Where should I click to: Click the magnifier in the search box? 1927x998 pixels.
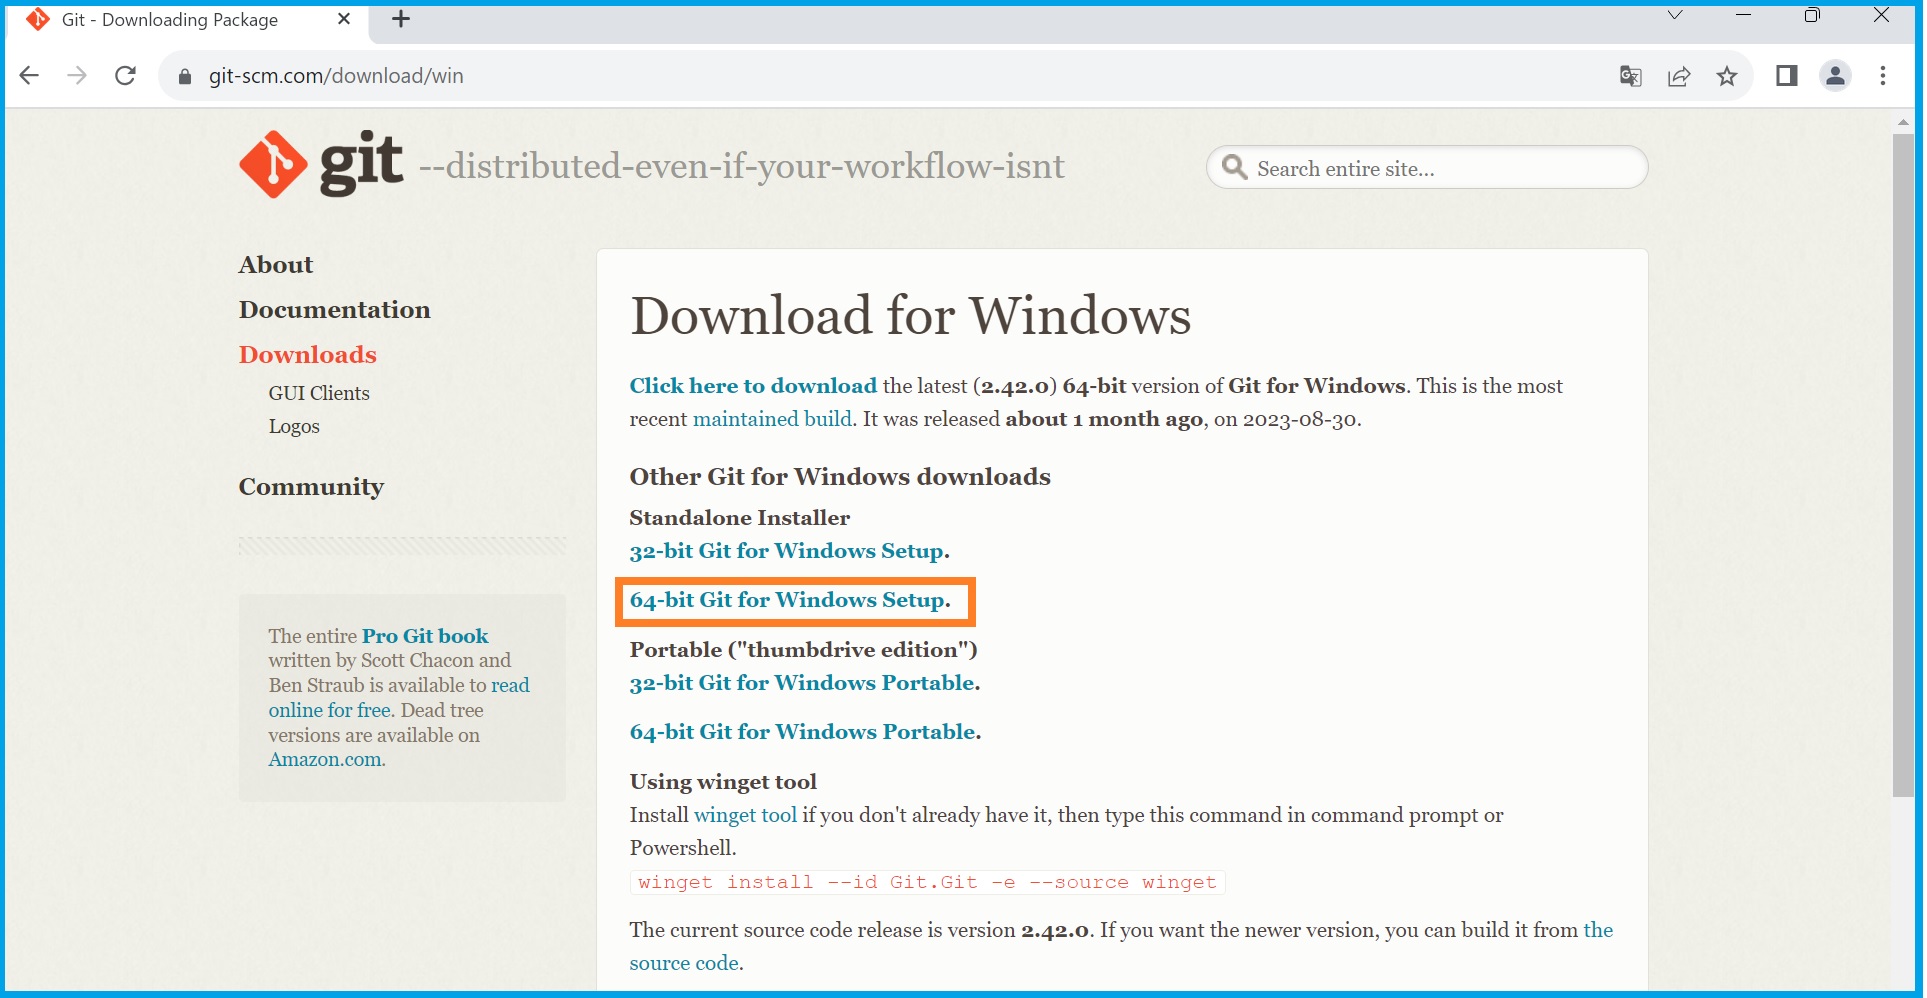(1235, 167)
